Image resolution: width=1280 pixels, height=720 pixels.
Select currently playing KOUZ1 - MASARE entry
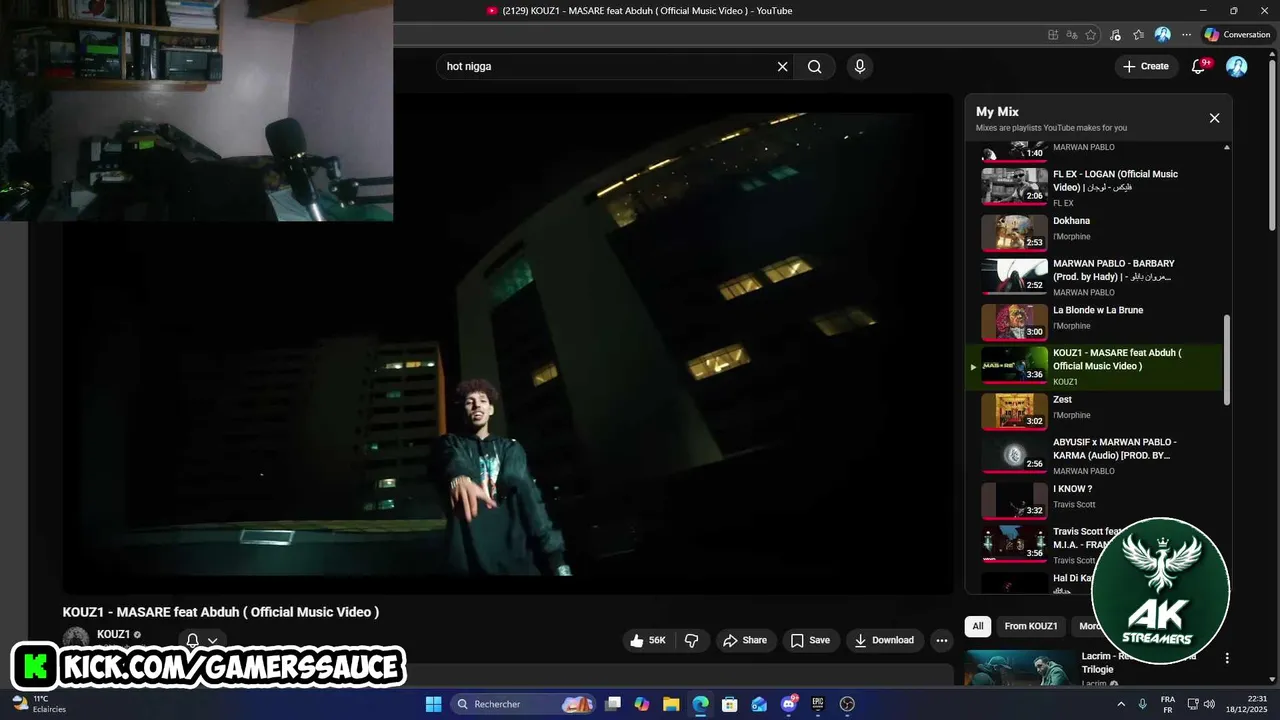coord(1096,366)
